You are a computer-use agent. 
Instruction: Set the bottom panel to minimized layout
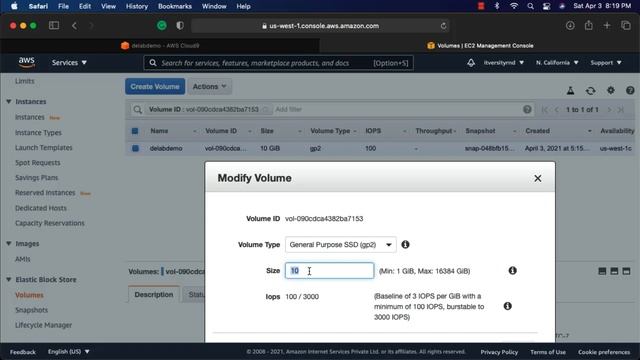point(602,271)
